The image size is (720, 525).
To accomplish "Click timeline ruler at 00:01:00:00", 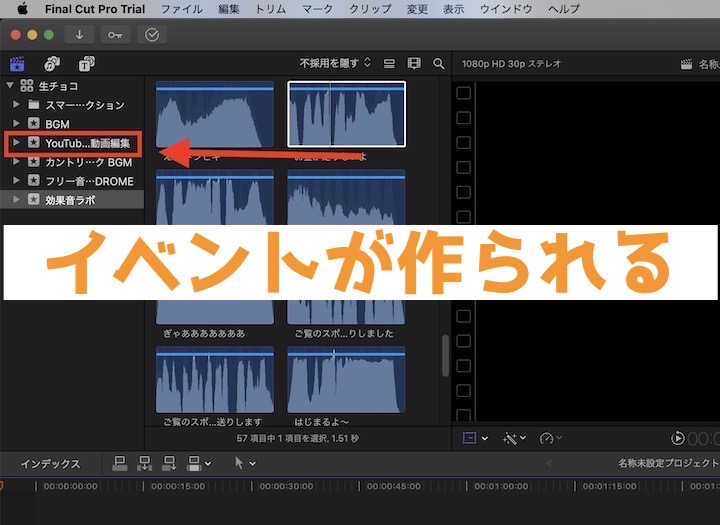I will click(501, 486).
